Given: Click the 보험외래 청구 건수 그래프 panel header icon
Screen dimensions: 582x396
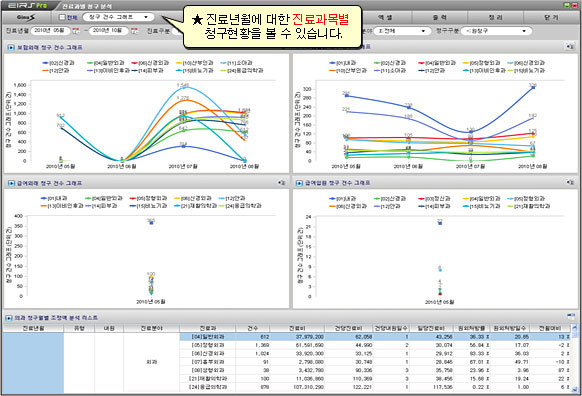Looking at the screenshot, I should coord(11,48).
